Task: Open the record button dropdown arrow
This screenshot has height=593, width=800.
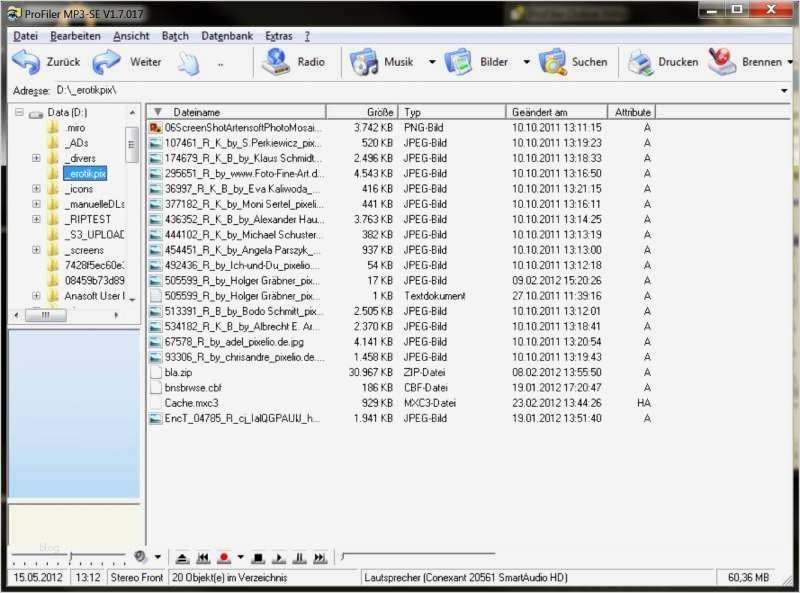Action: pyautogui.click(x=240, y=557)
